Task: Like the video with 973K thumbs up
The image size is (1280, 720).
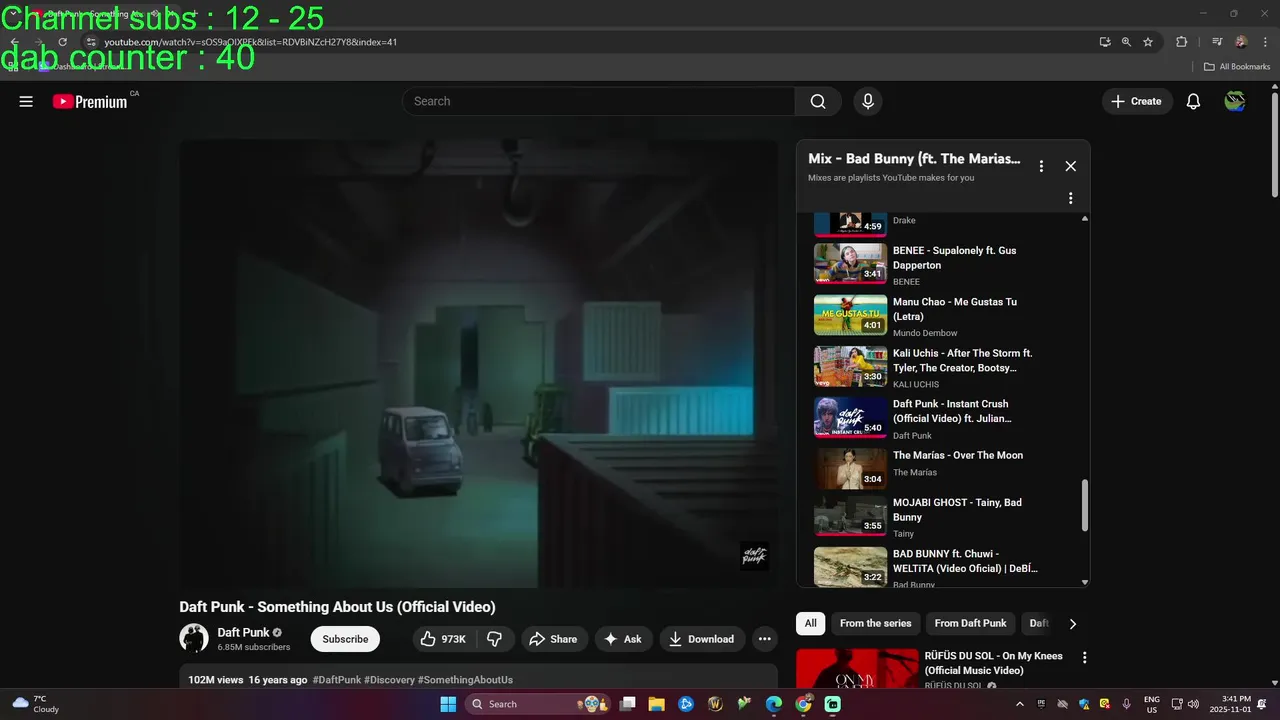Action: click(x=443, y=639)
